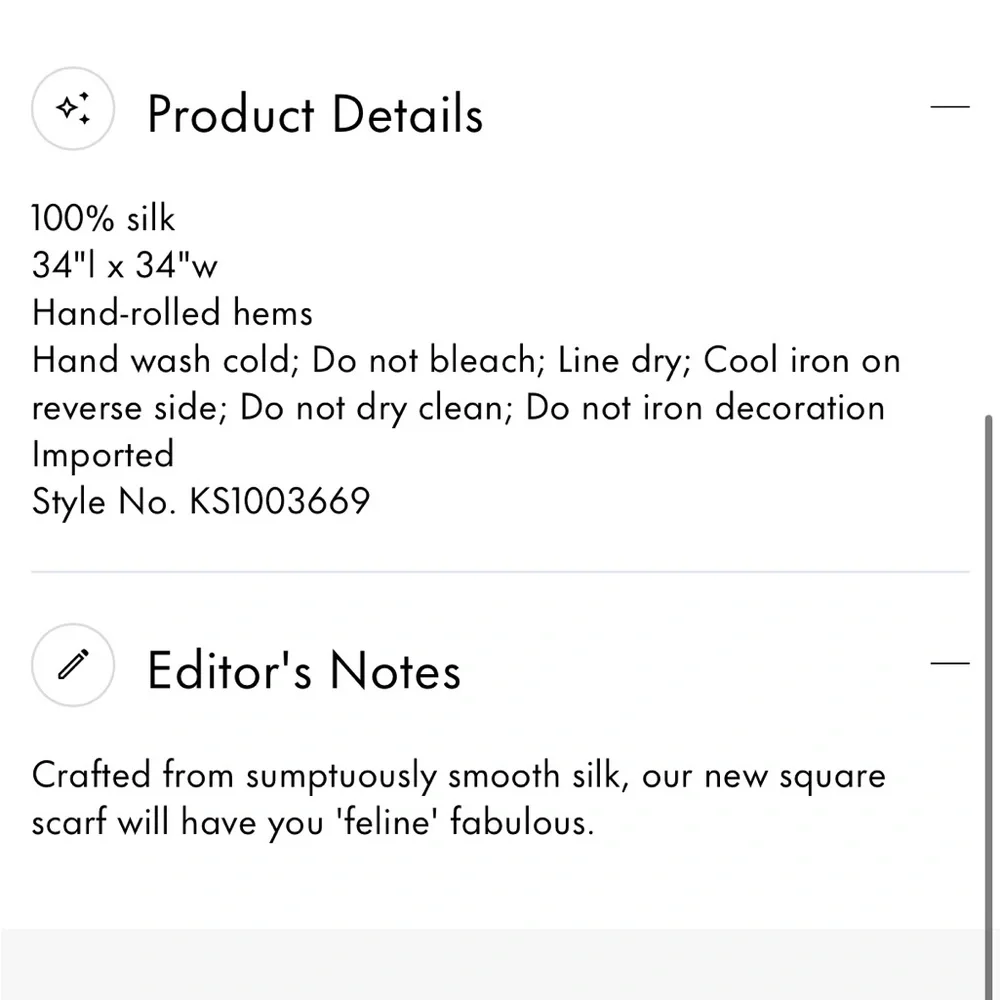
Task: Click the "Imported" text line
Action: [103, 455]
